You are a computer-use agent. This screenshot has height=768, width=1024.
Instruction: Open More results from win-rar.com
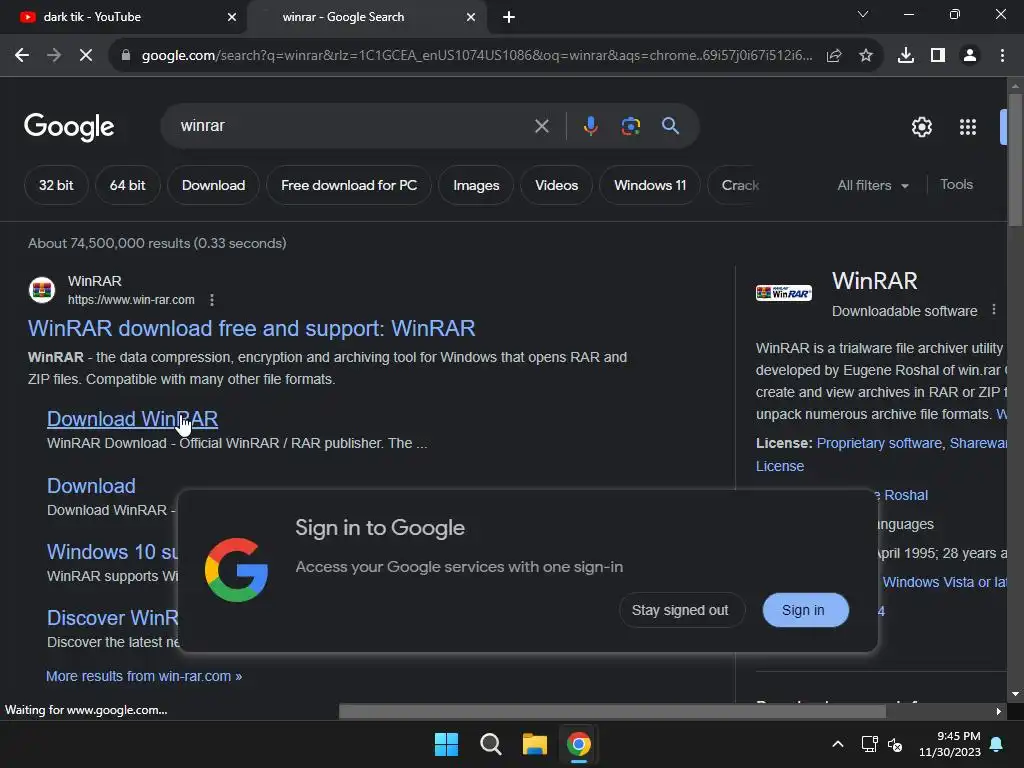coord(144,676)
